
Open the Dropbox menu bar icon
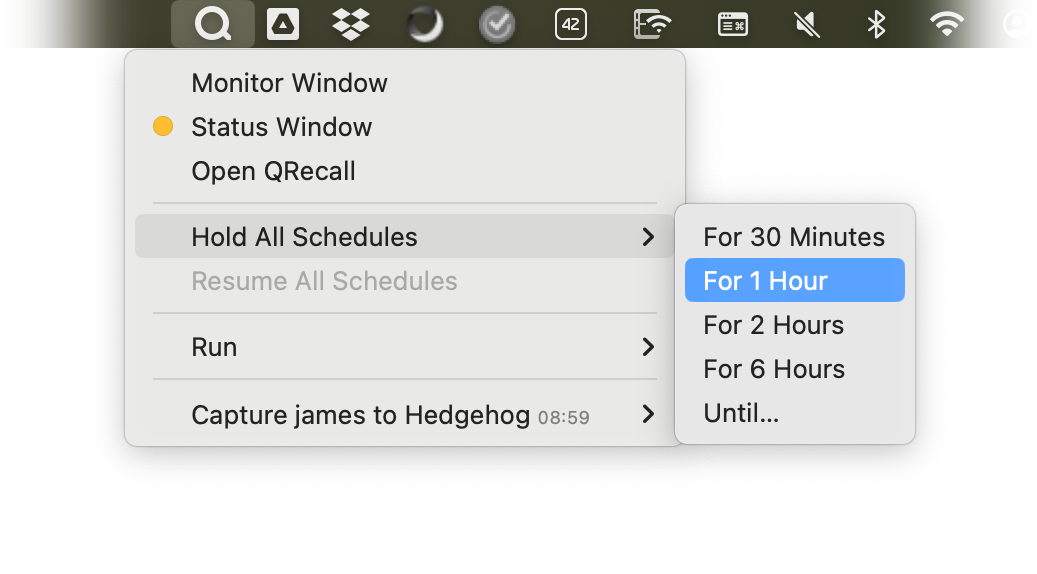point(351,24)
